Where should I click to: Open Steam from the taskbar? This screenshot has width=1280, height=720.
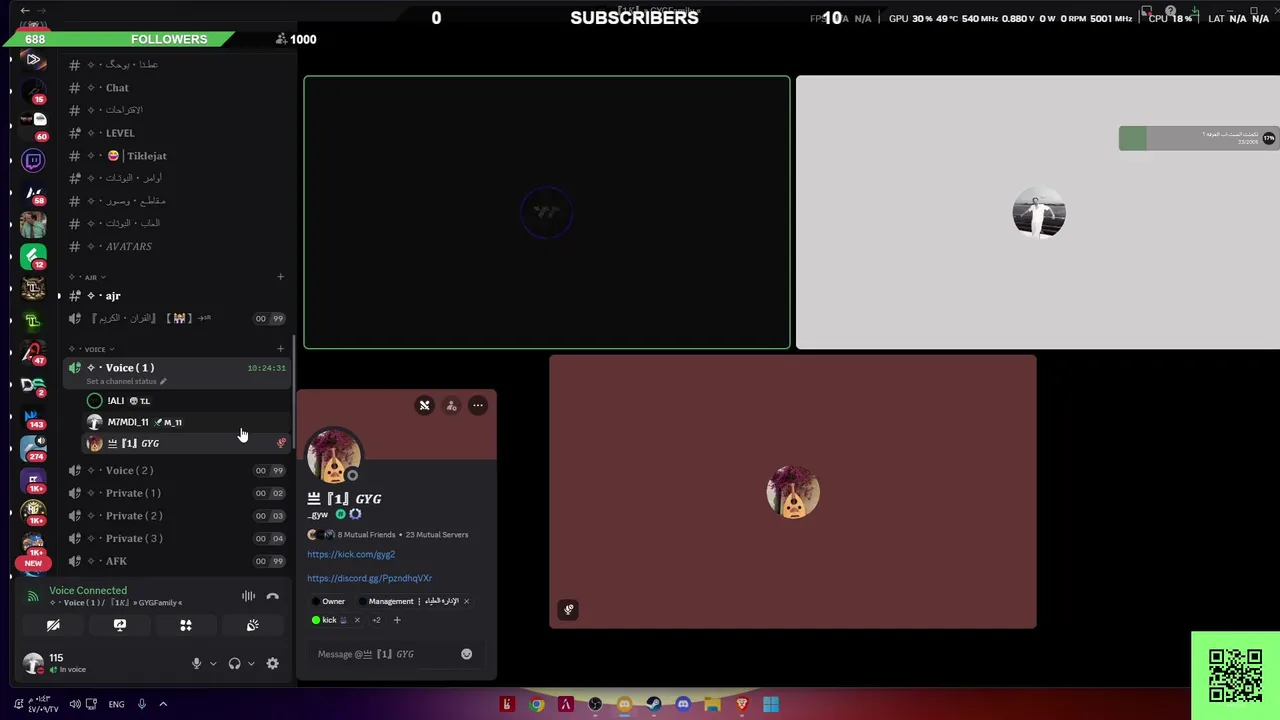(654, 704)
